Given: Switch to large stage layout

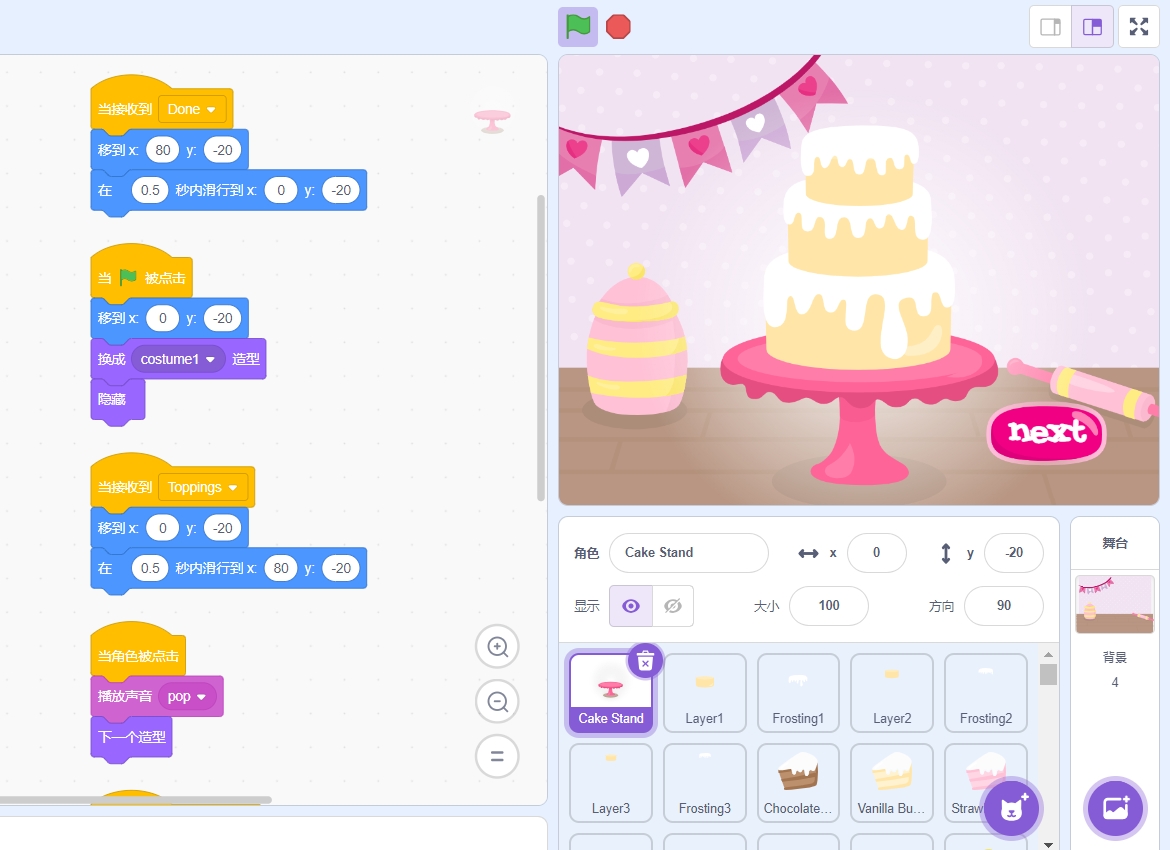Looking at the screenshot, I should click(1092, 27).
